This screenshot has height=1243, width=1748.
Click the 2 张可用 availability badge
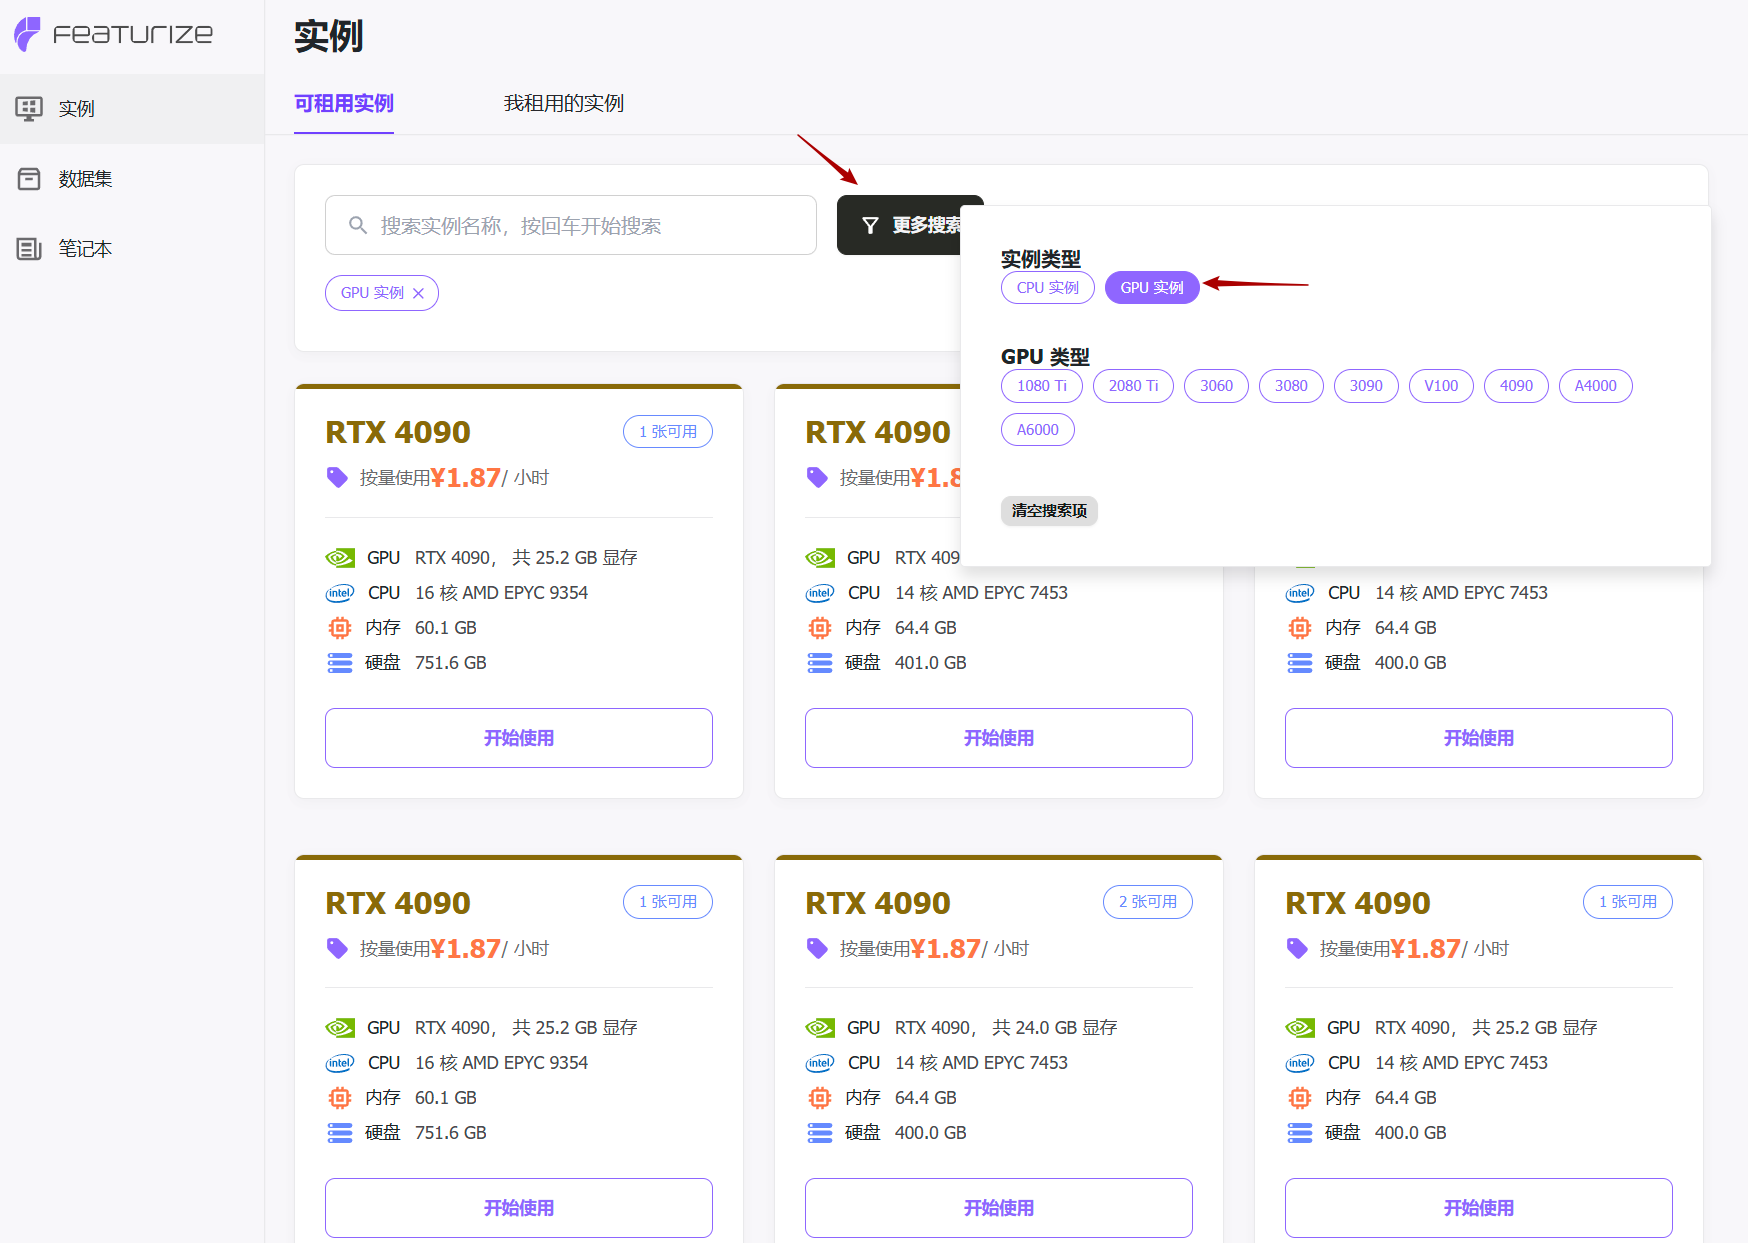tap(1147, 902)
